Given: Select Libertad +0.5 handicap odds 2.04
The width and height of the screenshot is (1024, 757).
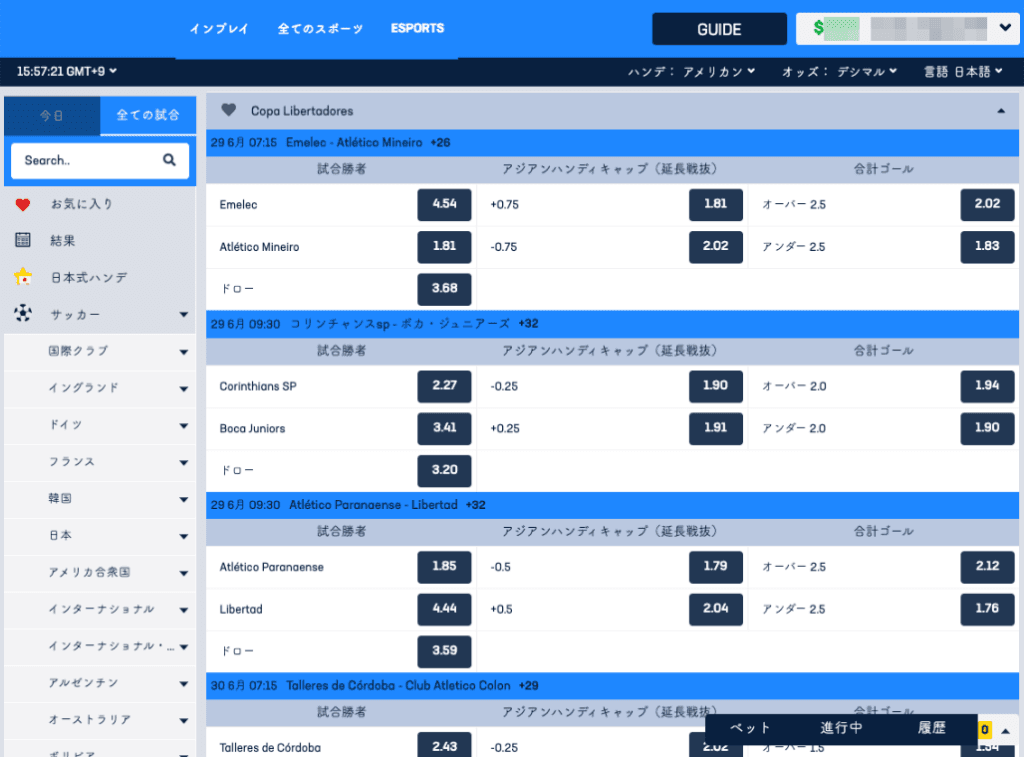Looking at the screenshot, I should pos(716,609).
